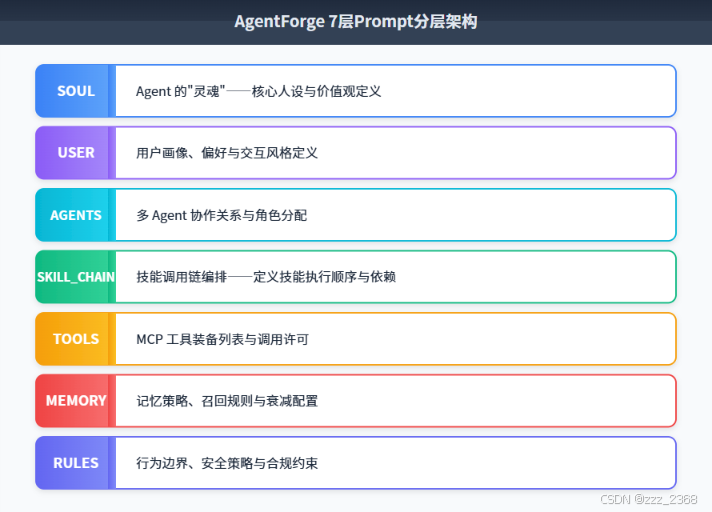Click the SKILL_CHAIN layer label
The image size is (712, 512).
[x=76, y=277]
